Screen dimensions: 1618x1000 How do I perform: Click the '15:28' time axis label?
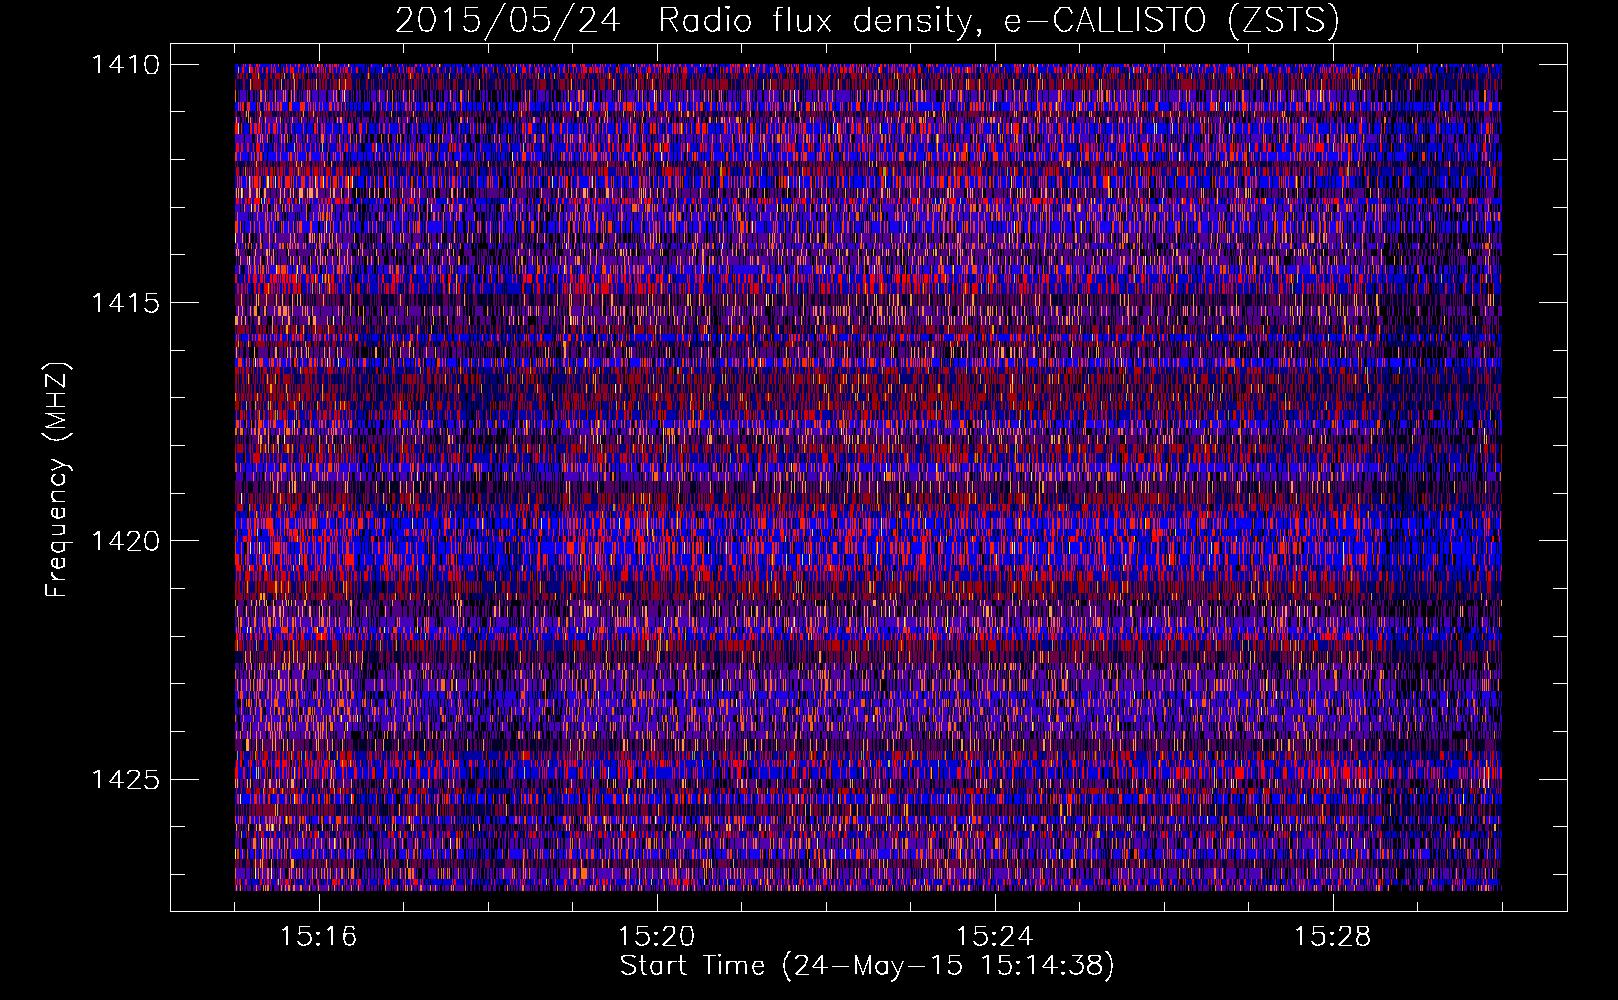point(1333,937)
